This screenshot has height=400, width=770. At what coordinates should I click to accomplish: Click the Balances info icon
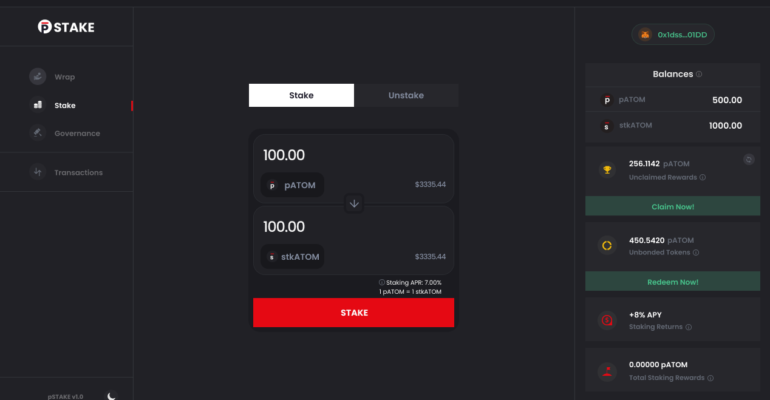point(699,74)
